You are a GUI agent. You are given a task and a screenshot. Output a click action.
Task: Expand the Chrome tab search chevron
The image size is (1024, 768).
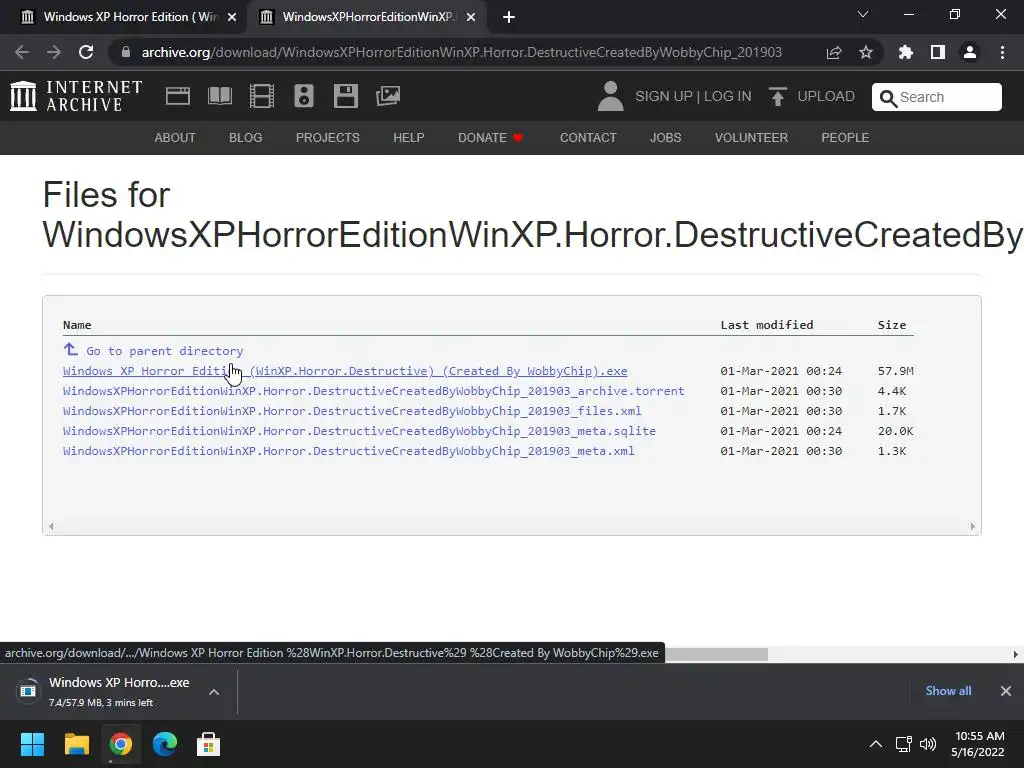tap(863, 14)
